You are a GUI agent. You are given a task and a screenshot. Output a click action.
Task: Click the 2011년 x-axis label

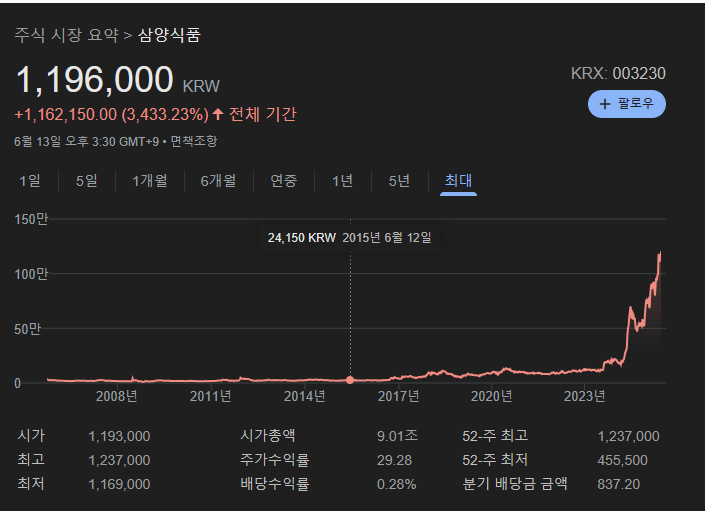210,396
